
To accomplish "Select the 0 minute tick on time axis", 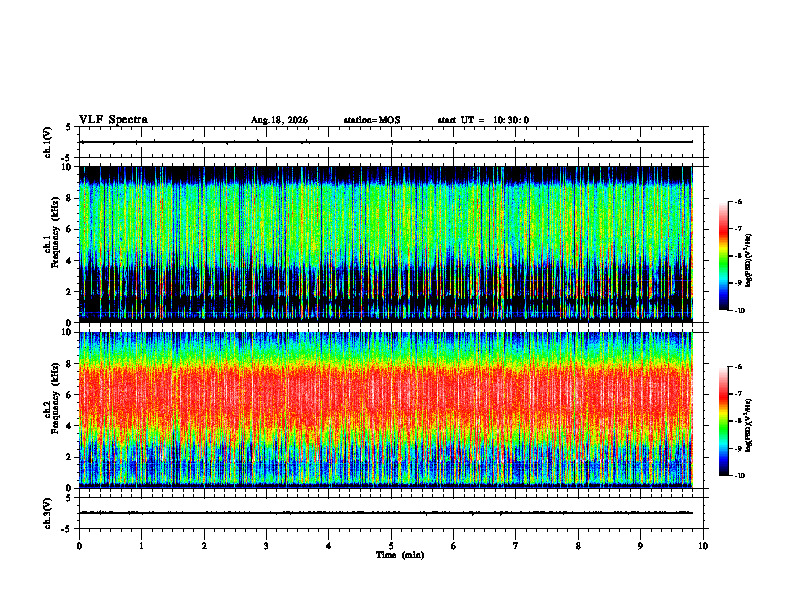I will (79, 546).
